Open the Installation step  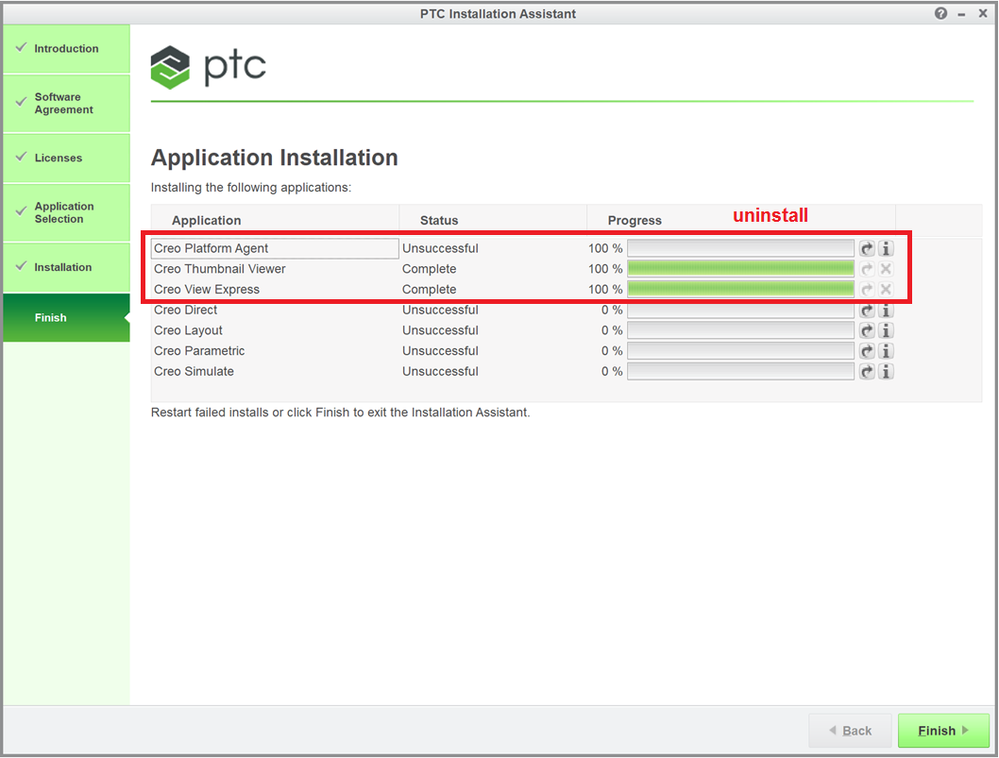pyautogui.click(x=66, y=267)
